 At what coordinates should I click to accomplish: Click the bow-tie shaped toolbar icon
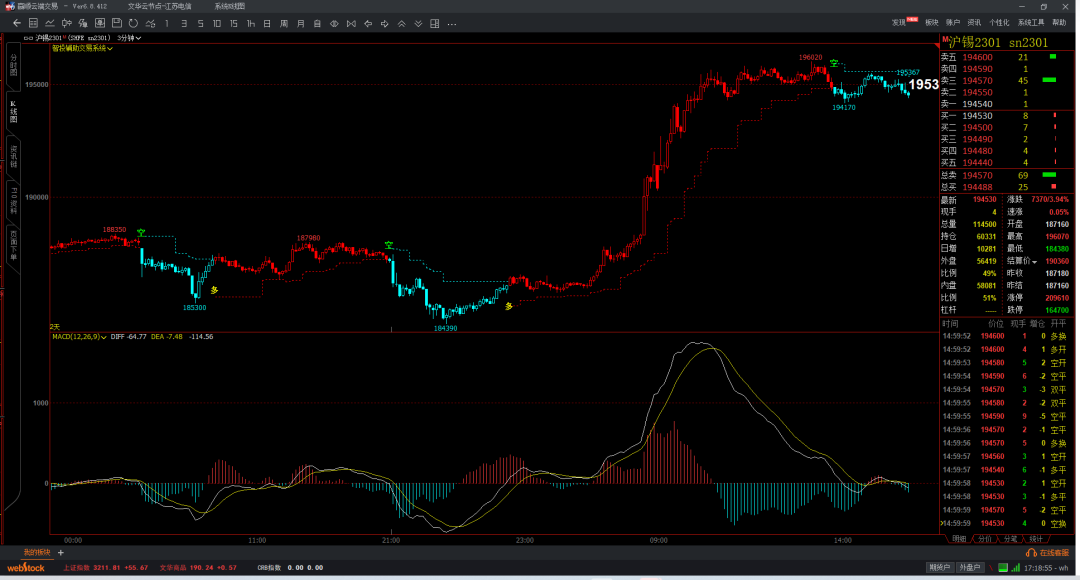(x=351, y=23)
